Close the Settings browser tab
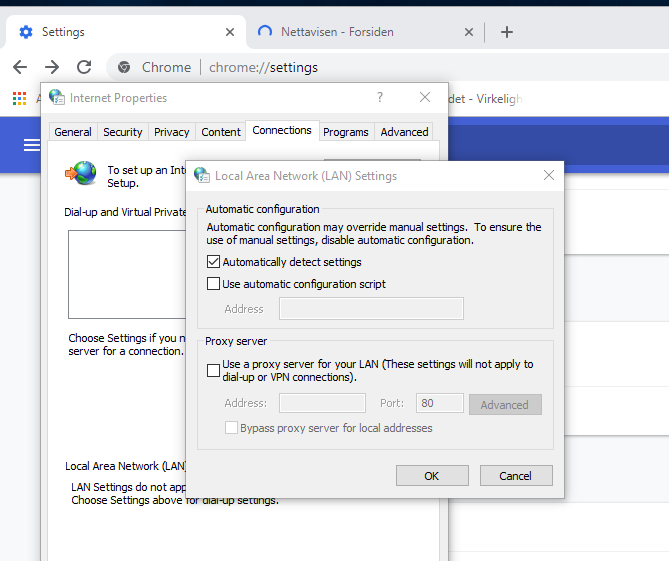This screenshot has width=669, height=561. tap(230, 32)
